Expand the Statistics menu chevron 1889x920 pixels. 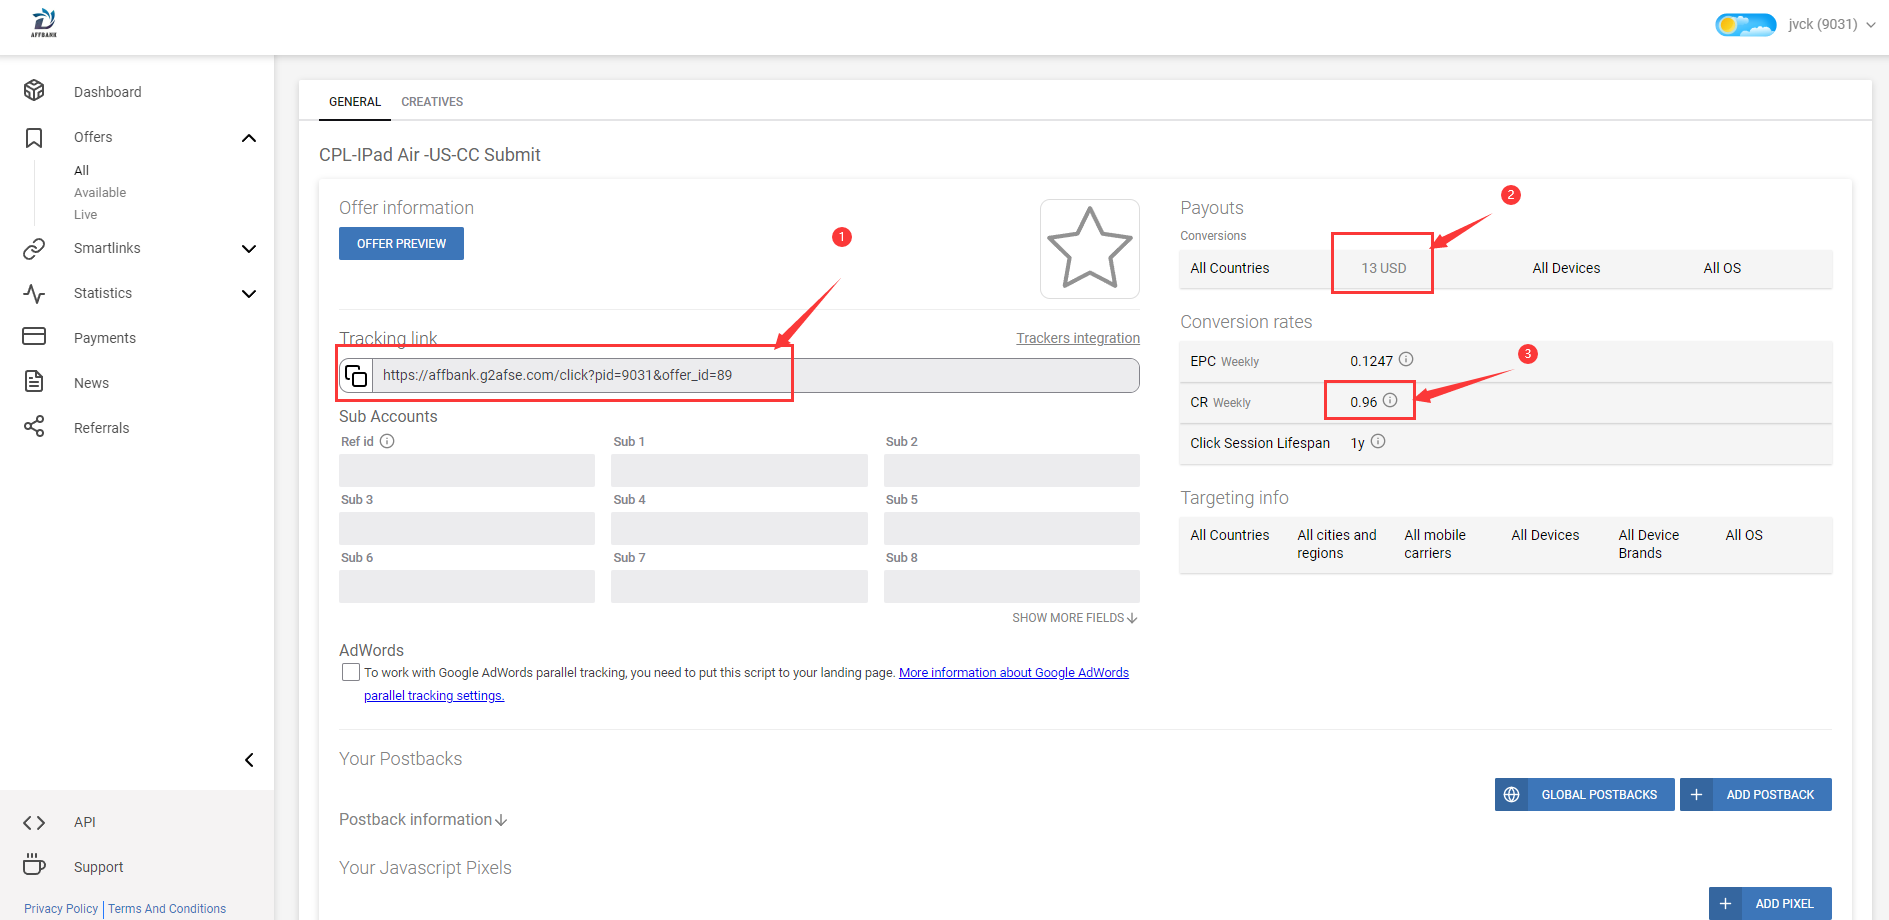pyautogui.click(x=249, y=293)
